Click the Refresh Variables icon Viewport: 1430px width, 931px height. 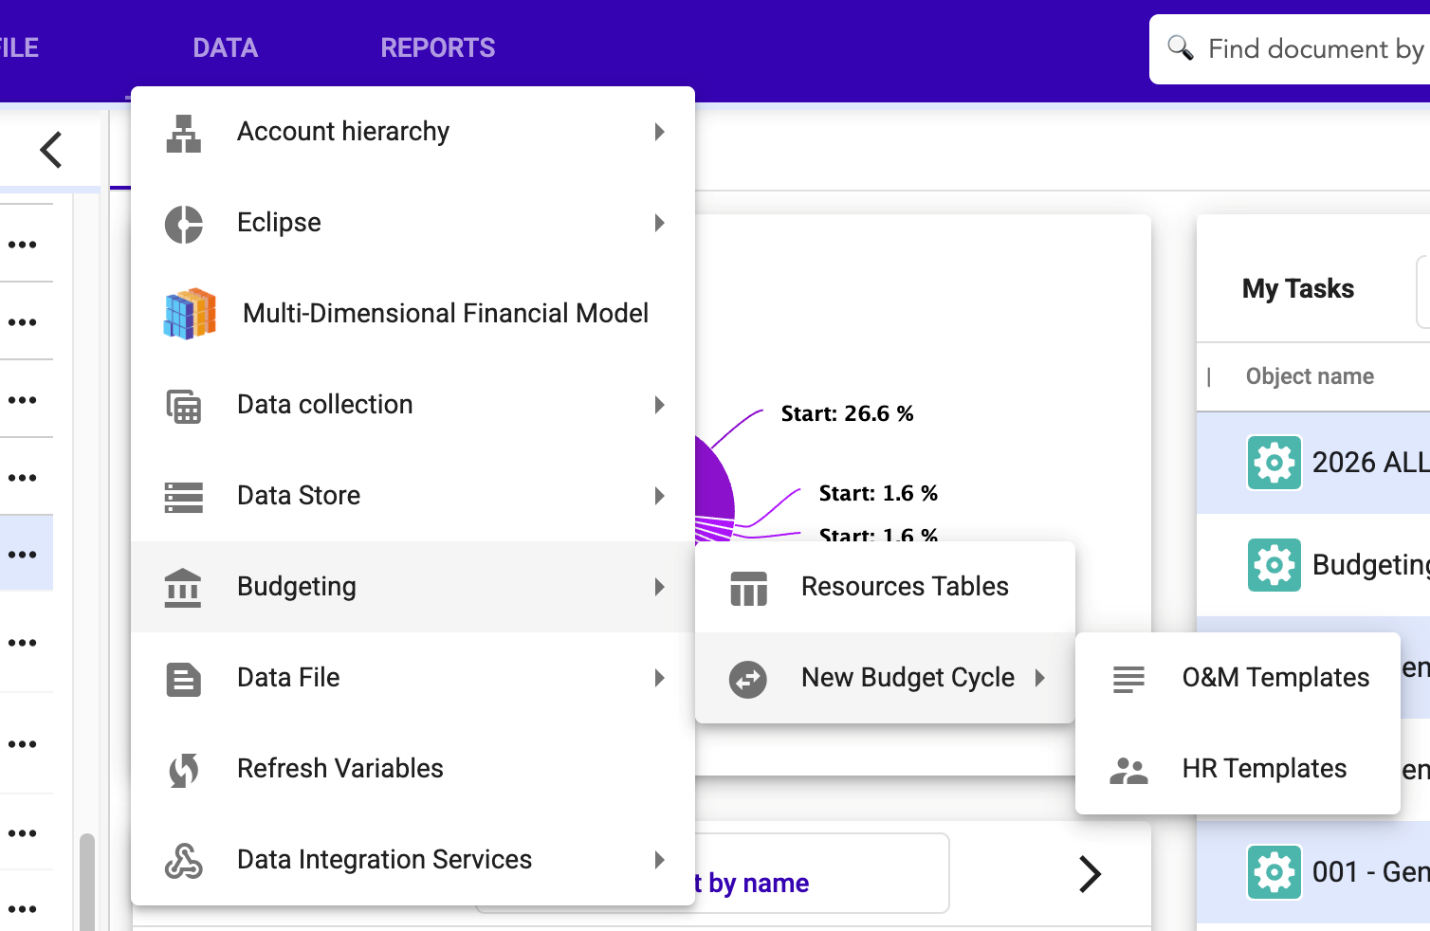click(x=183, y=770)
